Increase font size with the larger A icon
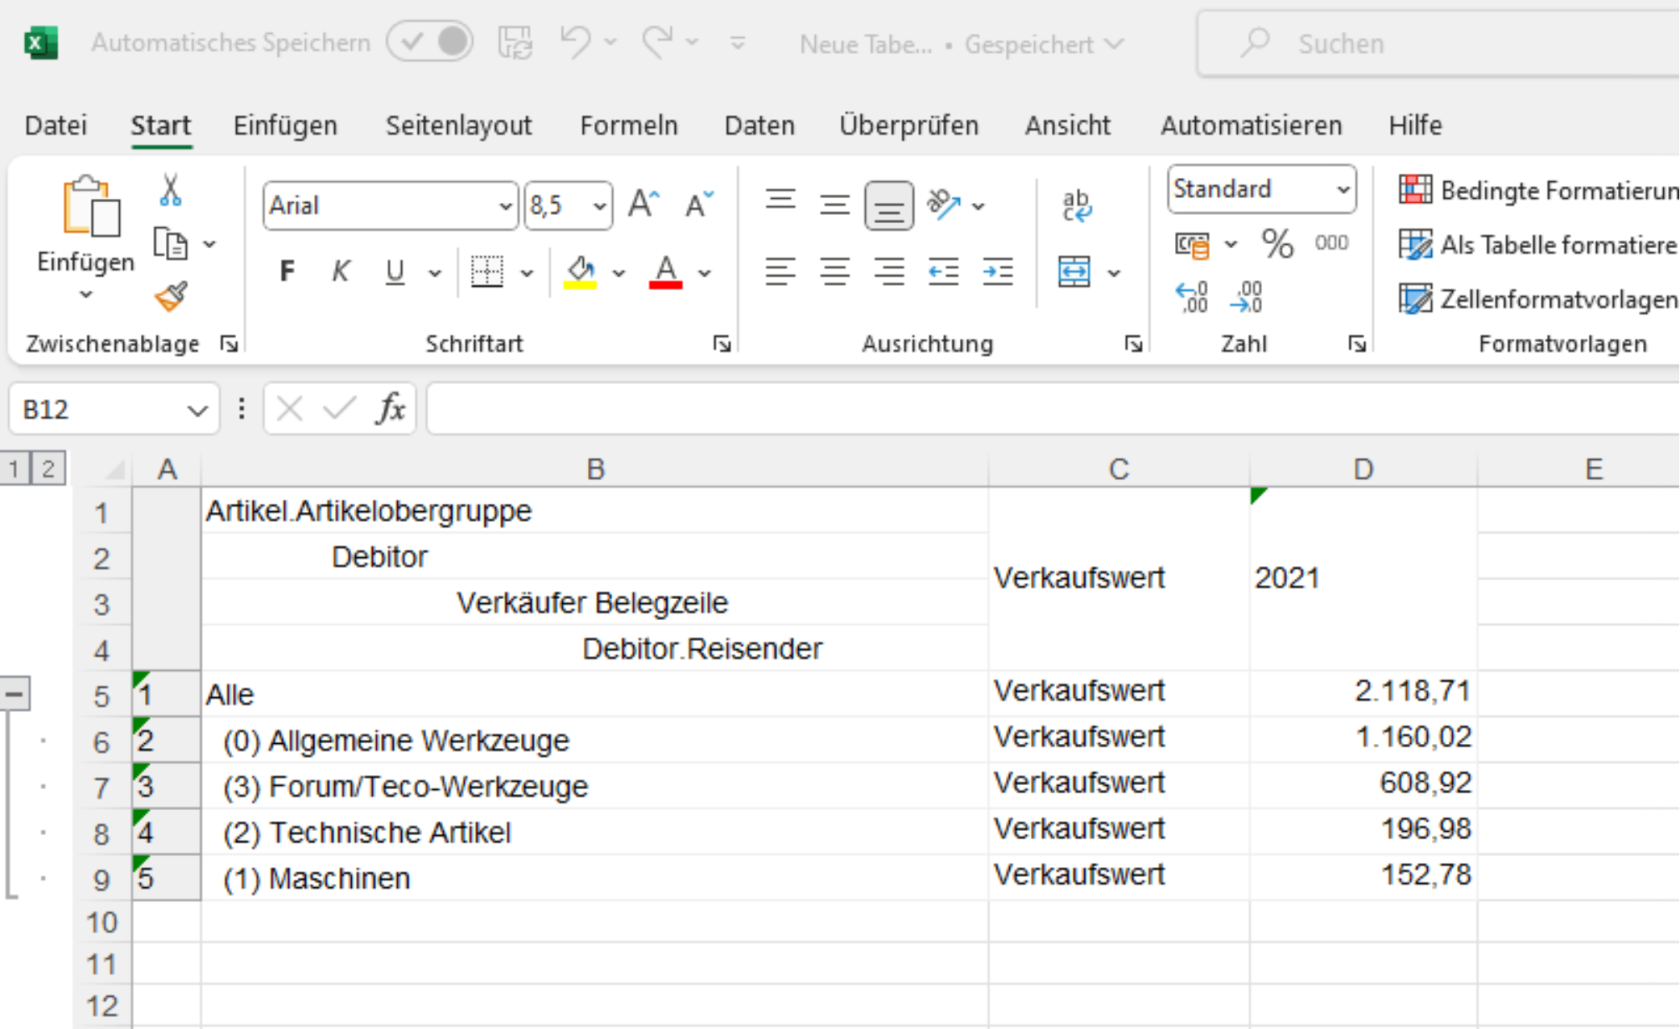The width and height of the screenshot is (1680, 1029). 644,205
